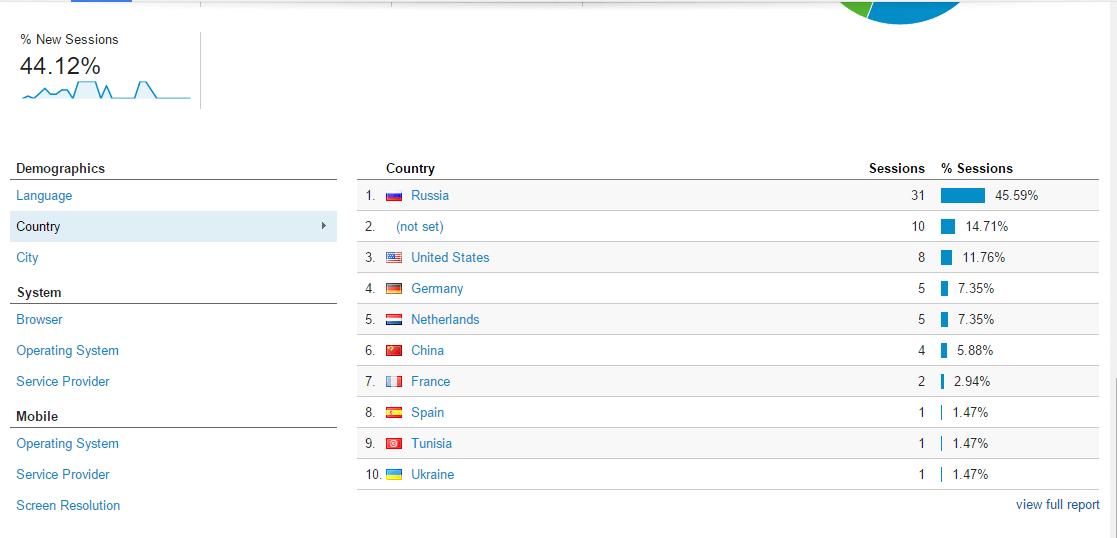The height and width of the screenshot is (538, 1117).
Task: Open the City demographics report
Action: tap(27, 257)
